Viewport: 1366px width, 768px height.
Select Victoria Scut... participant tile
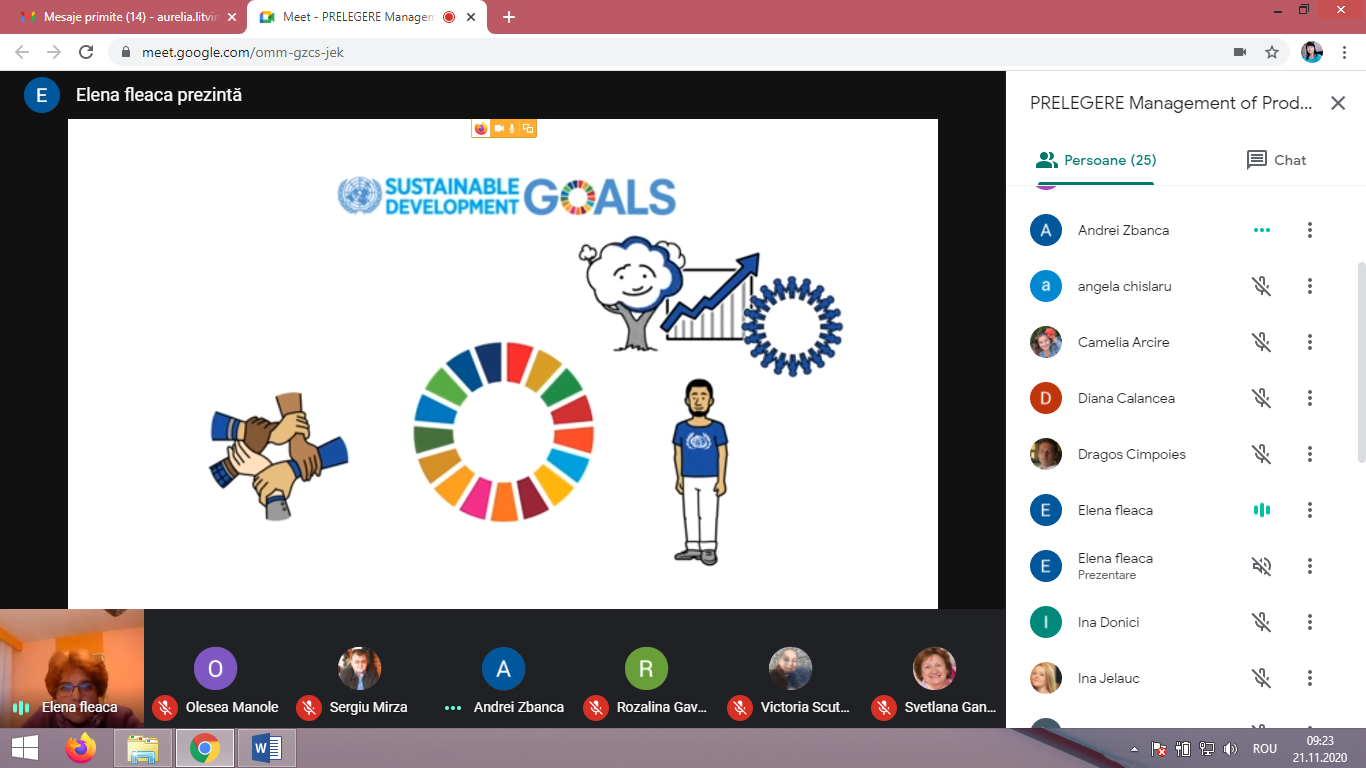790,668
